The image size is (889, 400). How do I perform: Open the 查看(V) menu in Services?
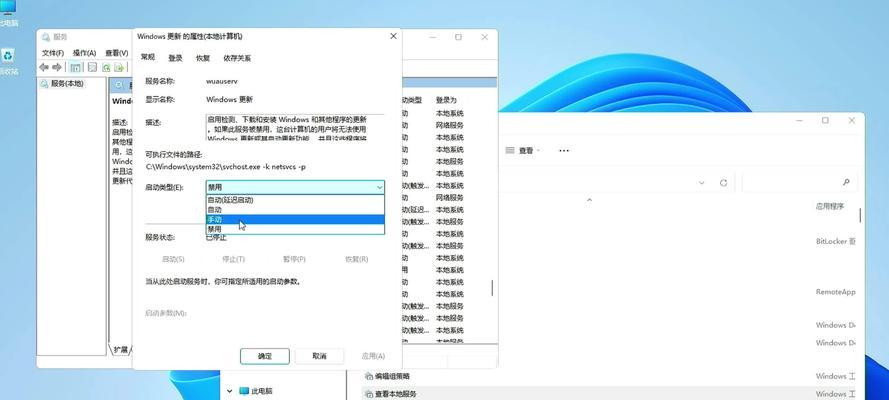coord(117,53)
